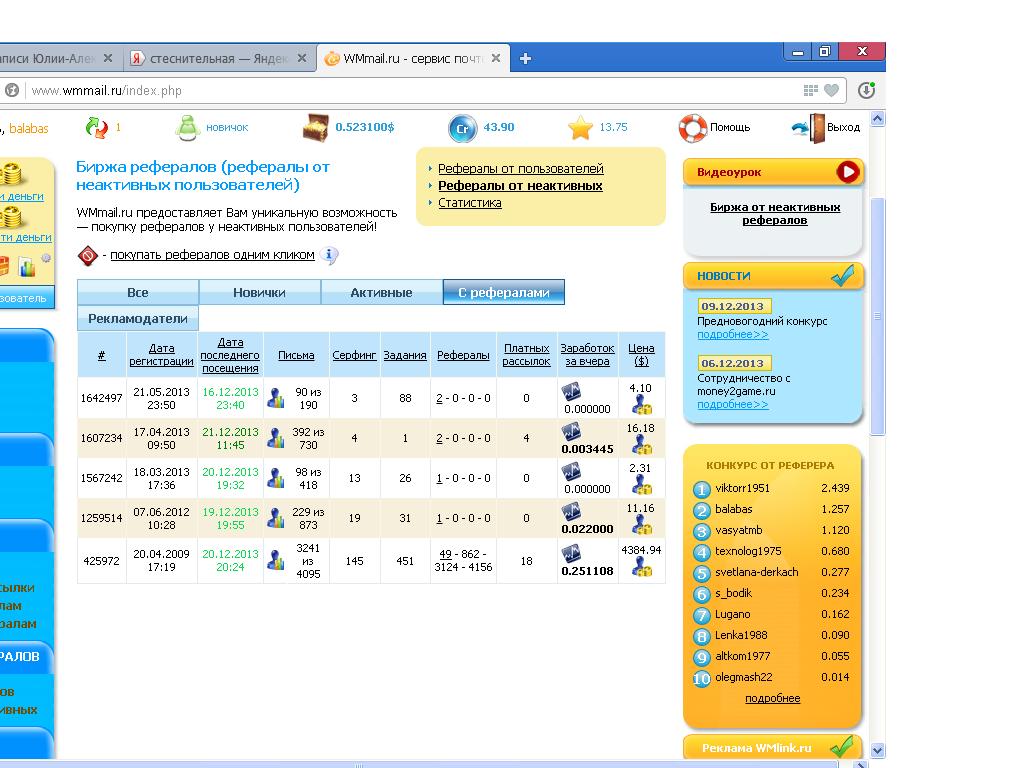Switch to the Новички tab

(x=259, y=292)
